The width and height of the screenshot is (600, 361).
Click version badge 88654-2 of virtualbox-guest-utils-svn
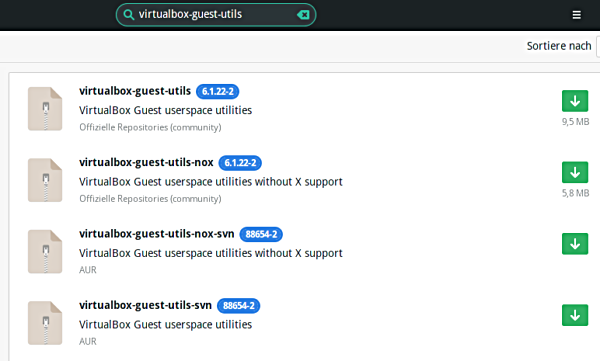[x=238, y=305]
